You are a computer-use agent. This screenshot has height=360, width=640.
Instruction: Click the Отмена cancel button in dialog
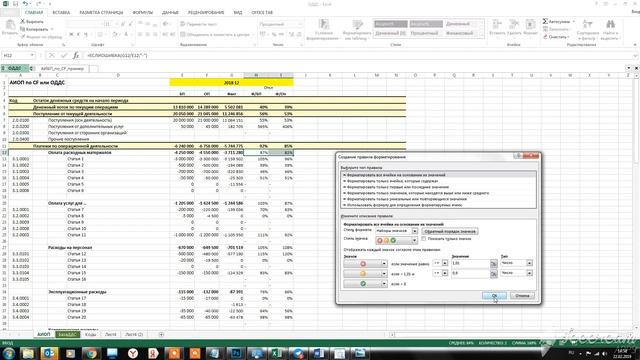[x=522, y=296]
